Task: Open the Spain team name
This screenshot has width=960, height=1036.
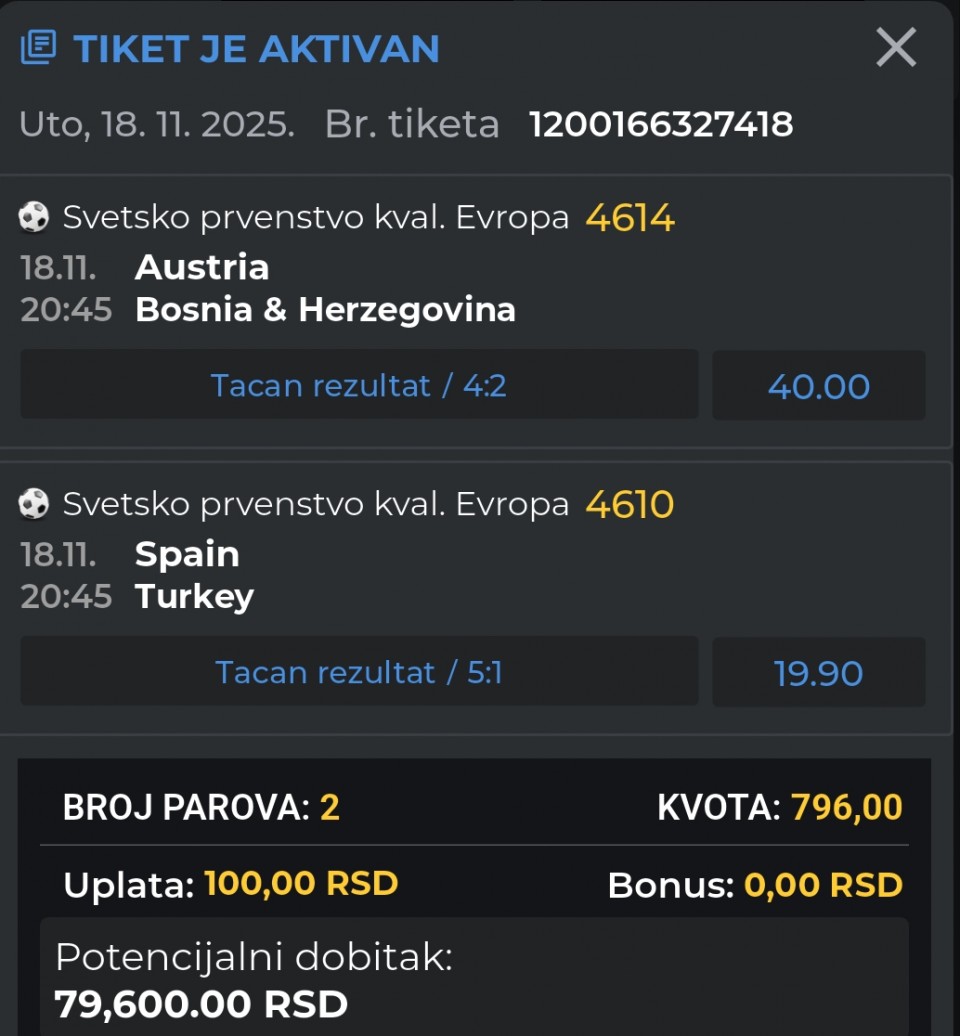Action: coord(187,554)
